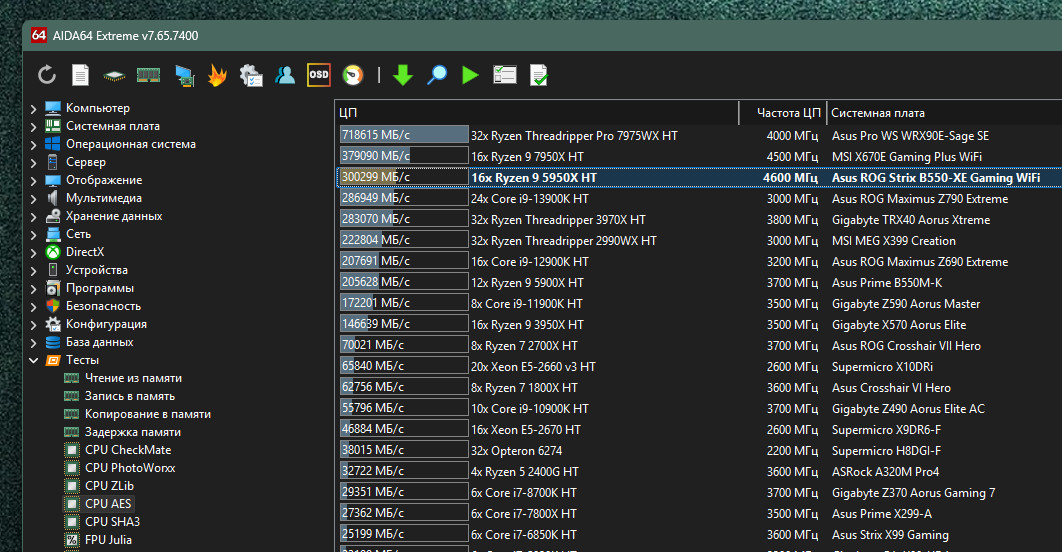Open the Запись в память test
This screenshot has height=552, width=1062.
pos(129,396)
